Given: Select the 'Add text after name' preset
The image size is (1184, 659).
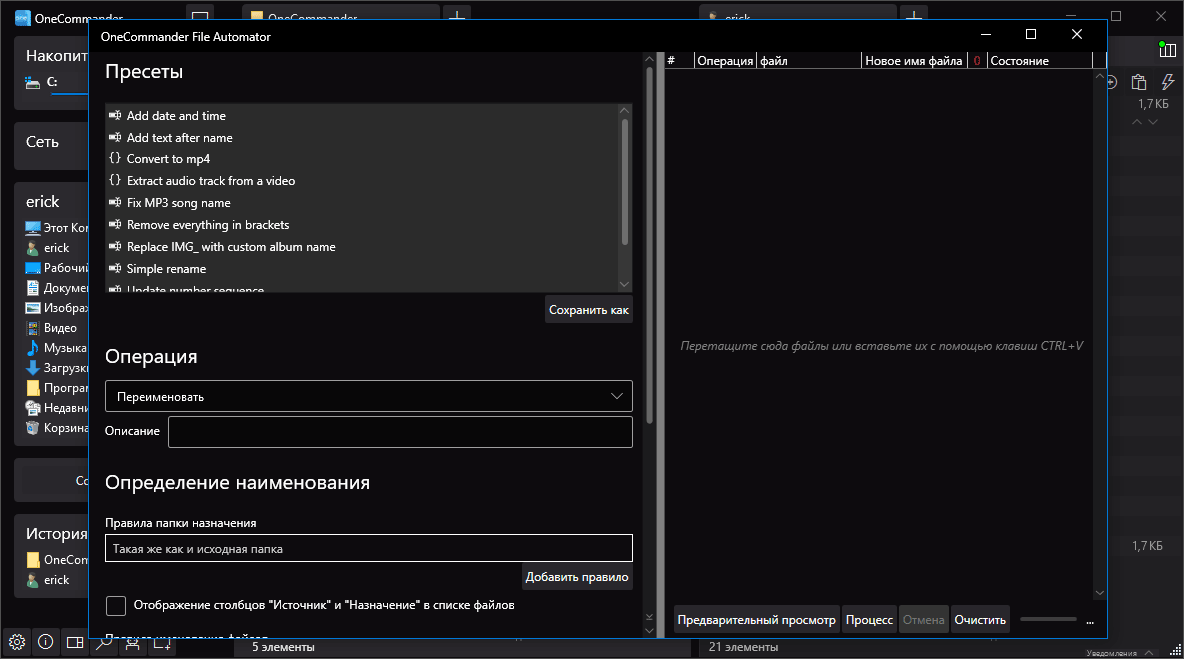Looking at the screenshot, I should coord(180,137).
